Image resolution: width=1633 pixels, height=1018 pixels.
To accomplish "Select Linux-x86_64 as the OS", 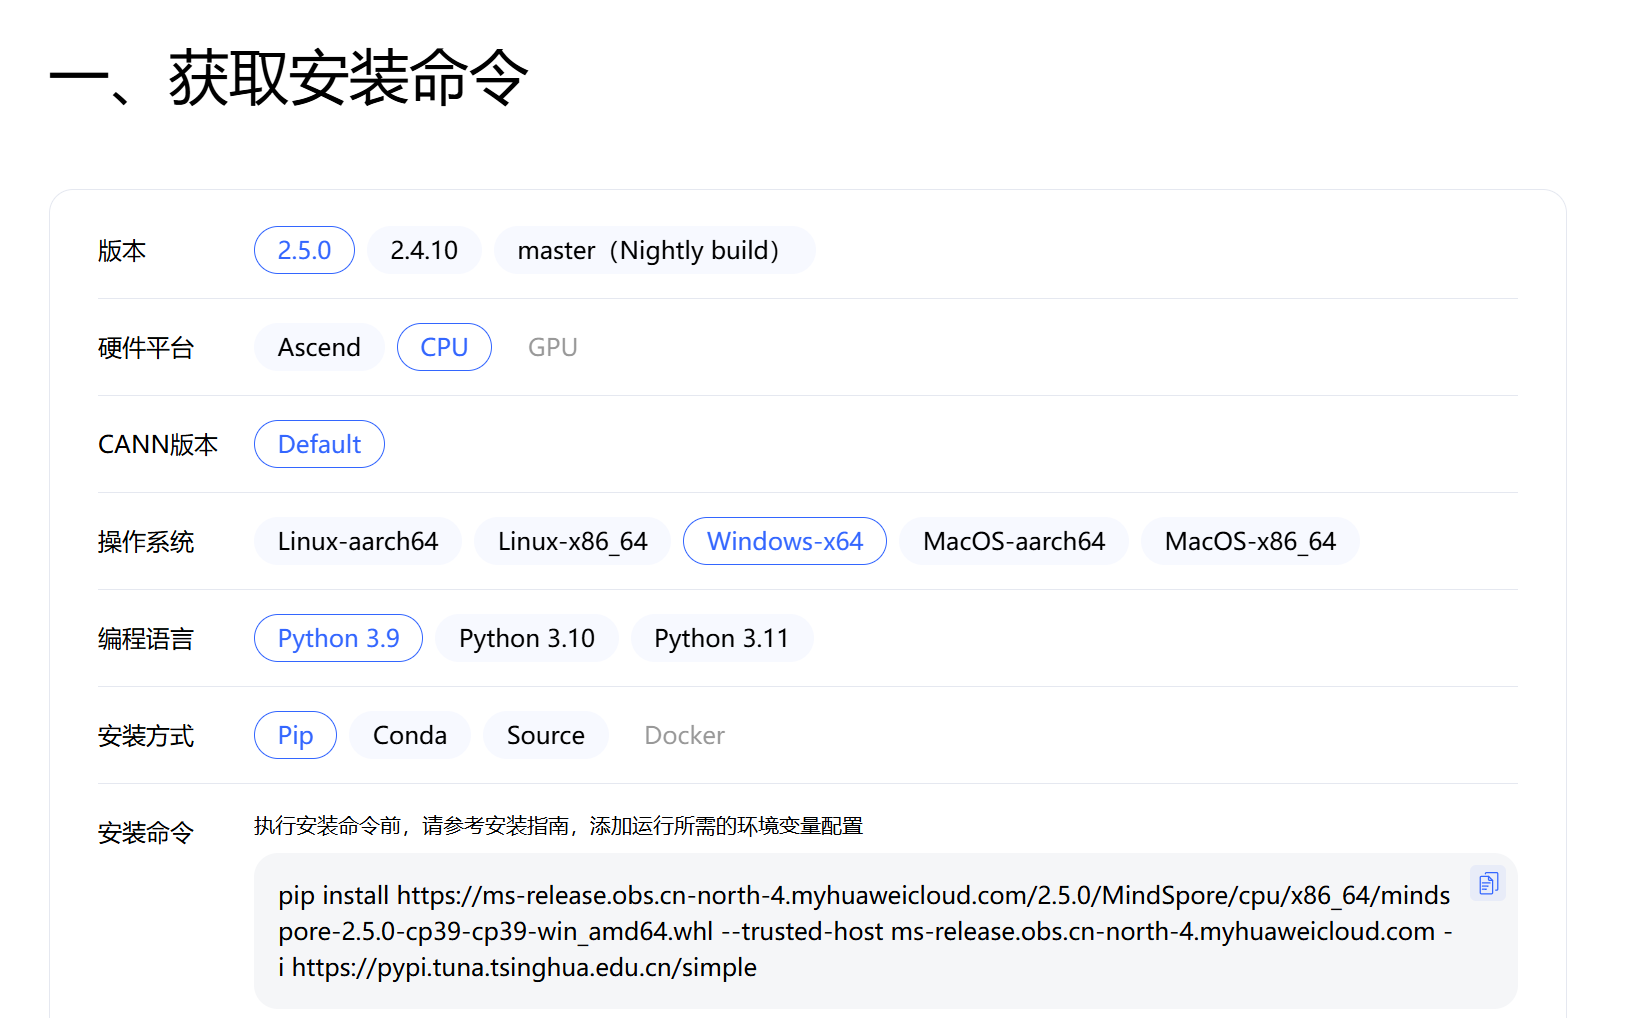I will (572, 541).
